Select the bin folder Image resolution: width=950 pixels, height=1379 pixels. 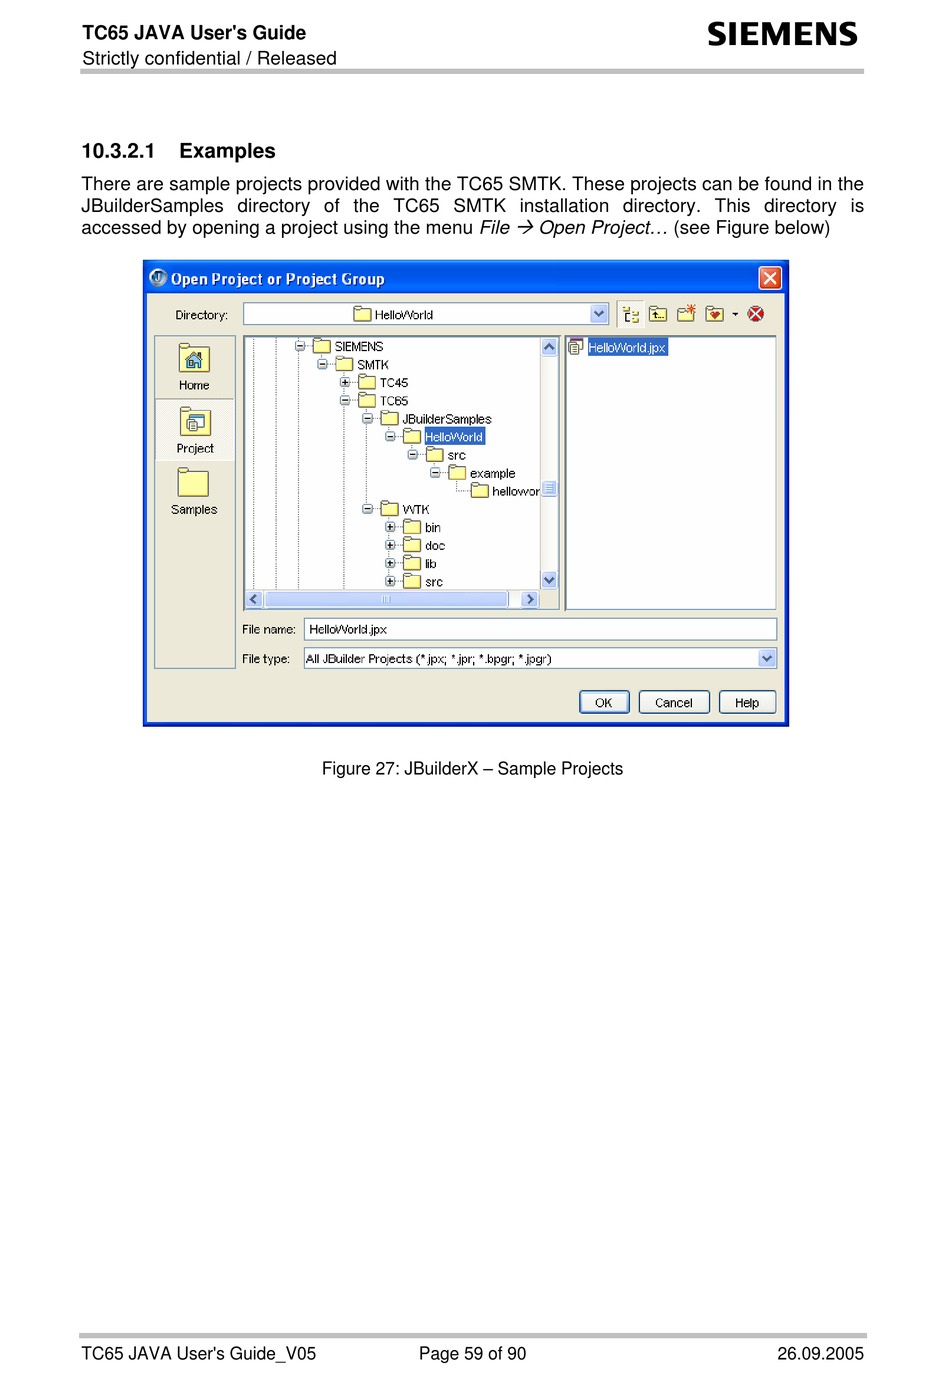pos(422,527)
